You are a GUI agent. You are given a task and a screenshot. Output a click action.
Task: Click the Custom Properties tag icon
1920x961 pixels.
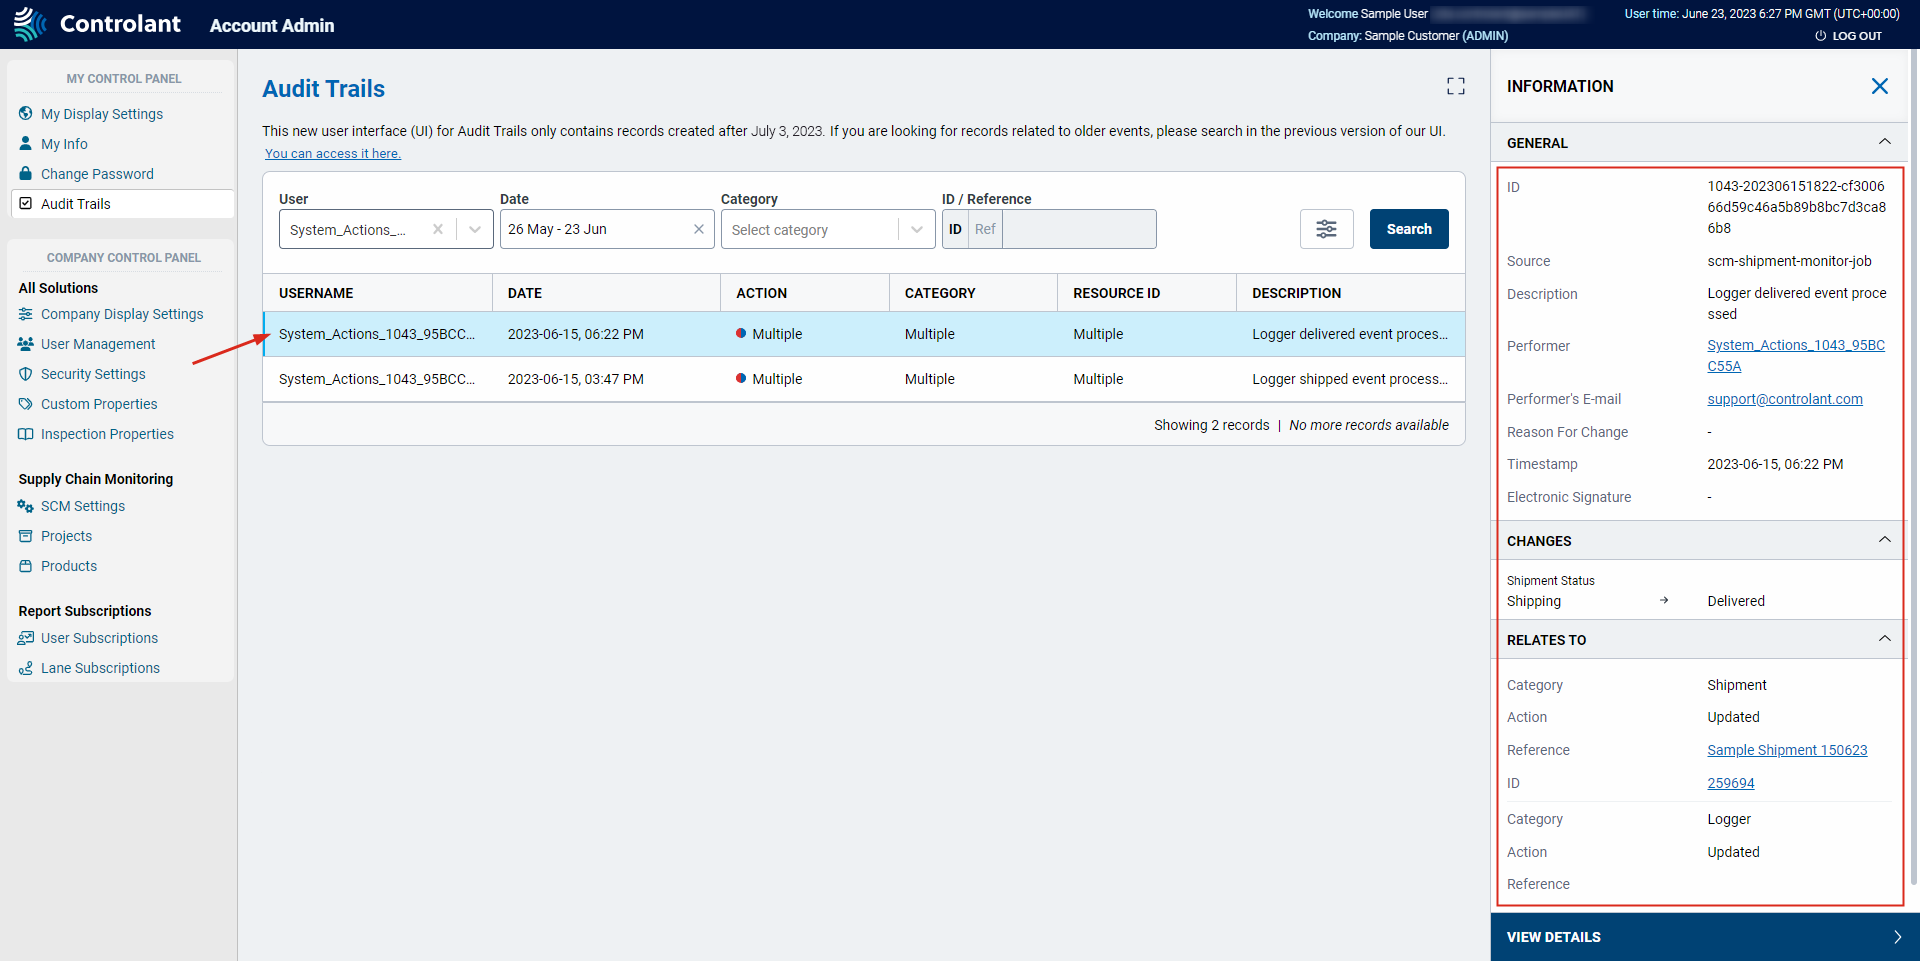[26, 404]
